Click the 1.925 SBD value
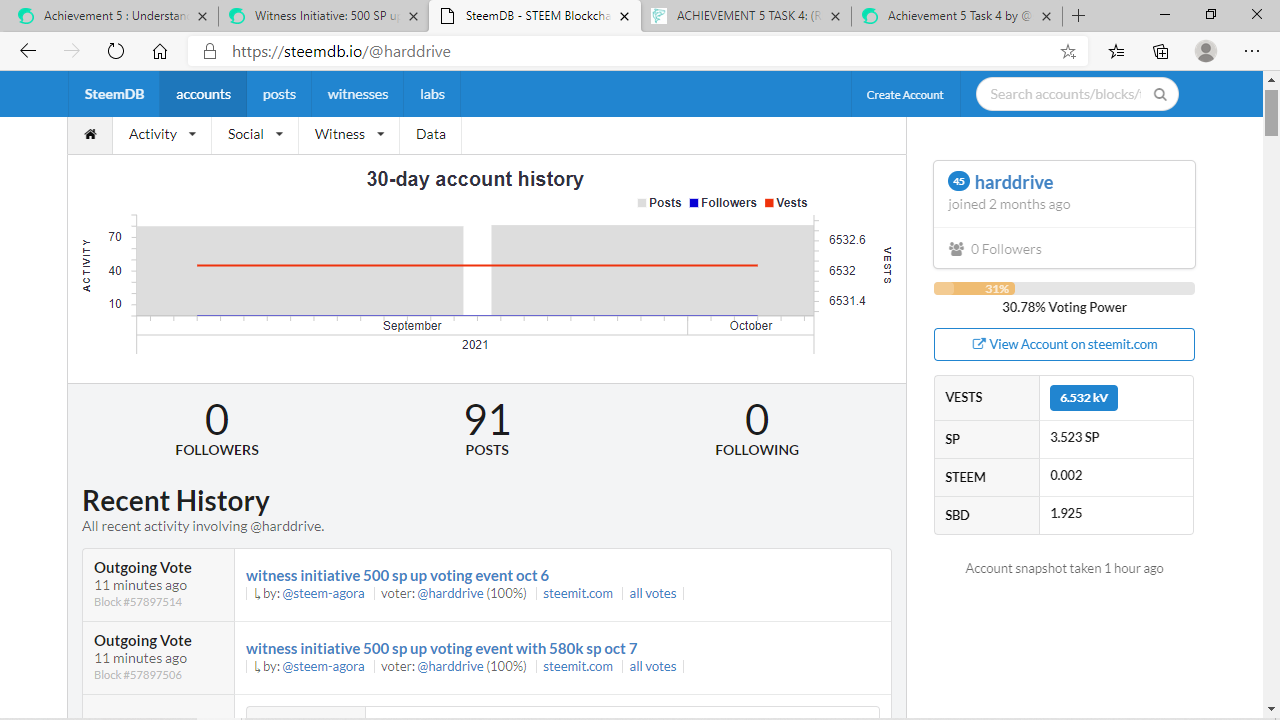 [1066, 514]
